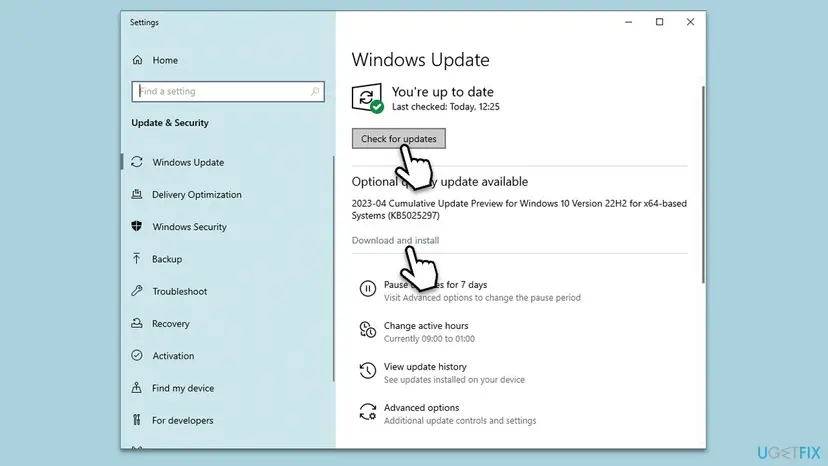Click the KB5025297 cumulative update description text

click(519, 209)
